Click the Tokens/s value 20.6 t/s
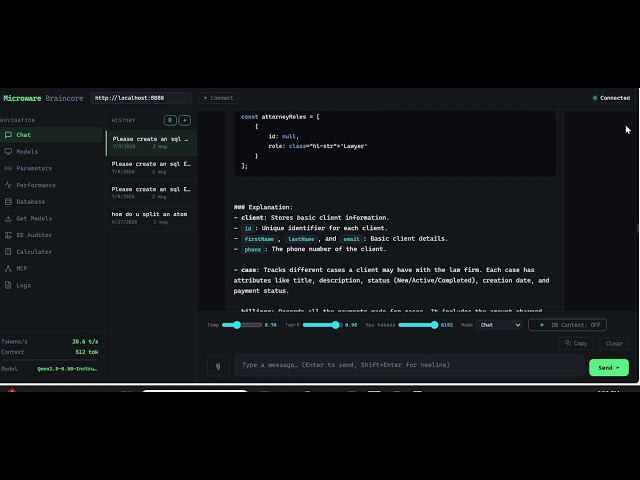This screenshot has height=480, width=640. click(x=85, y=341)
